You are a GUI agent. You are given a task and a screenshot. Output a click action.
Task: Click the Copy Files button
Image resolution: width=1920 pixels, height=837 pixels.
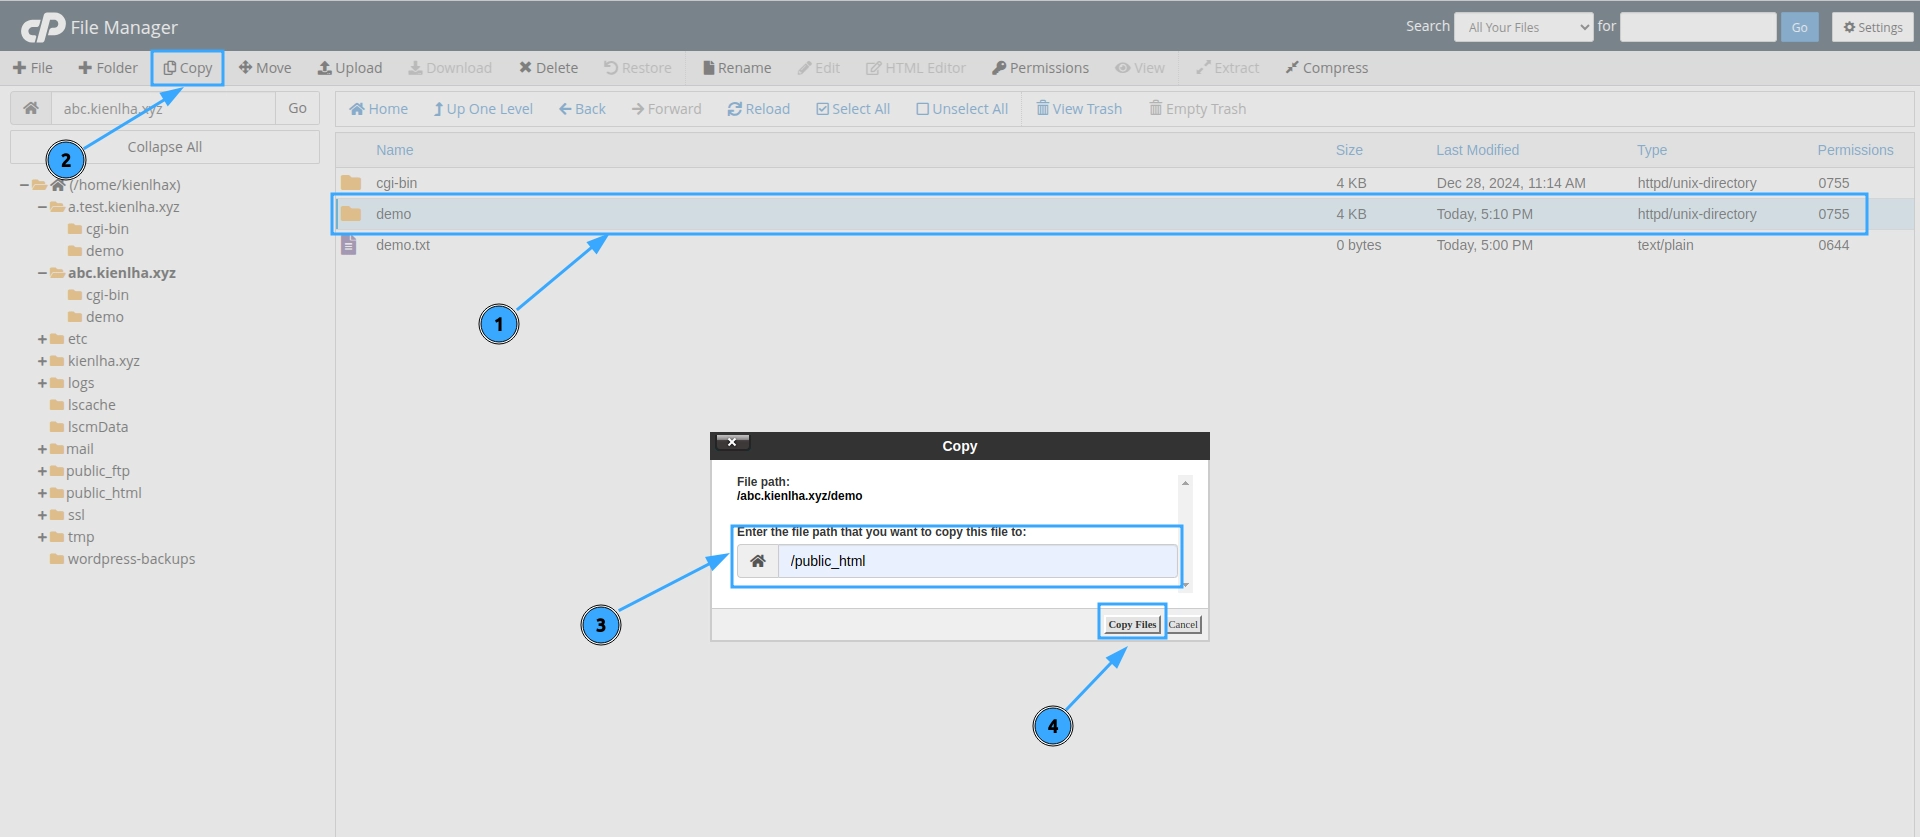(1131, 624)
